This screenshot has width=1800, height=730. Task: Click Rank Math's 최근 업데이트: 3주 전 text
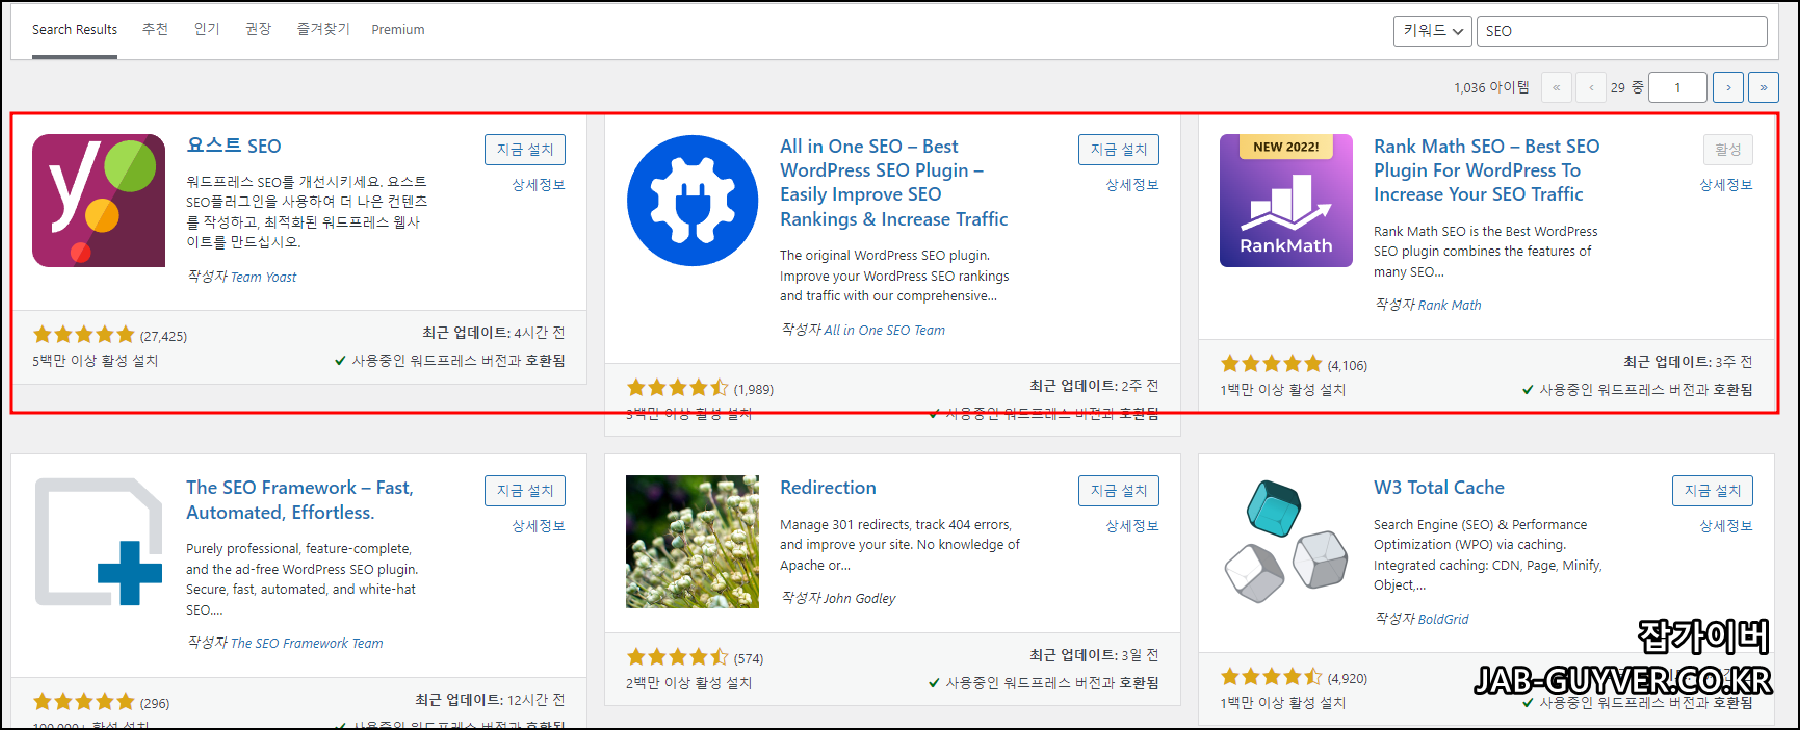pos(1687,362)
